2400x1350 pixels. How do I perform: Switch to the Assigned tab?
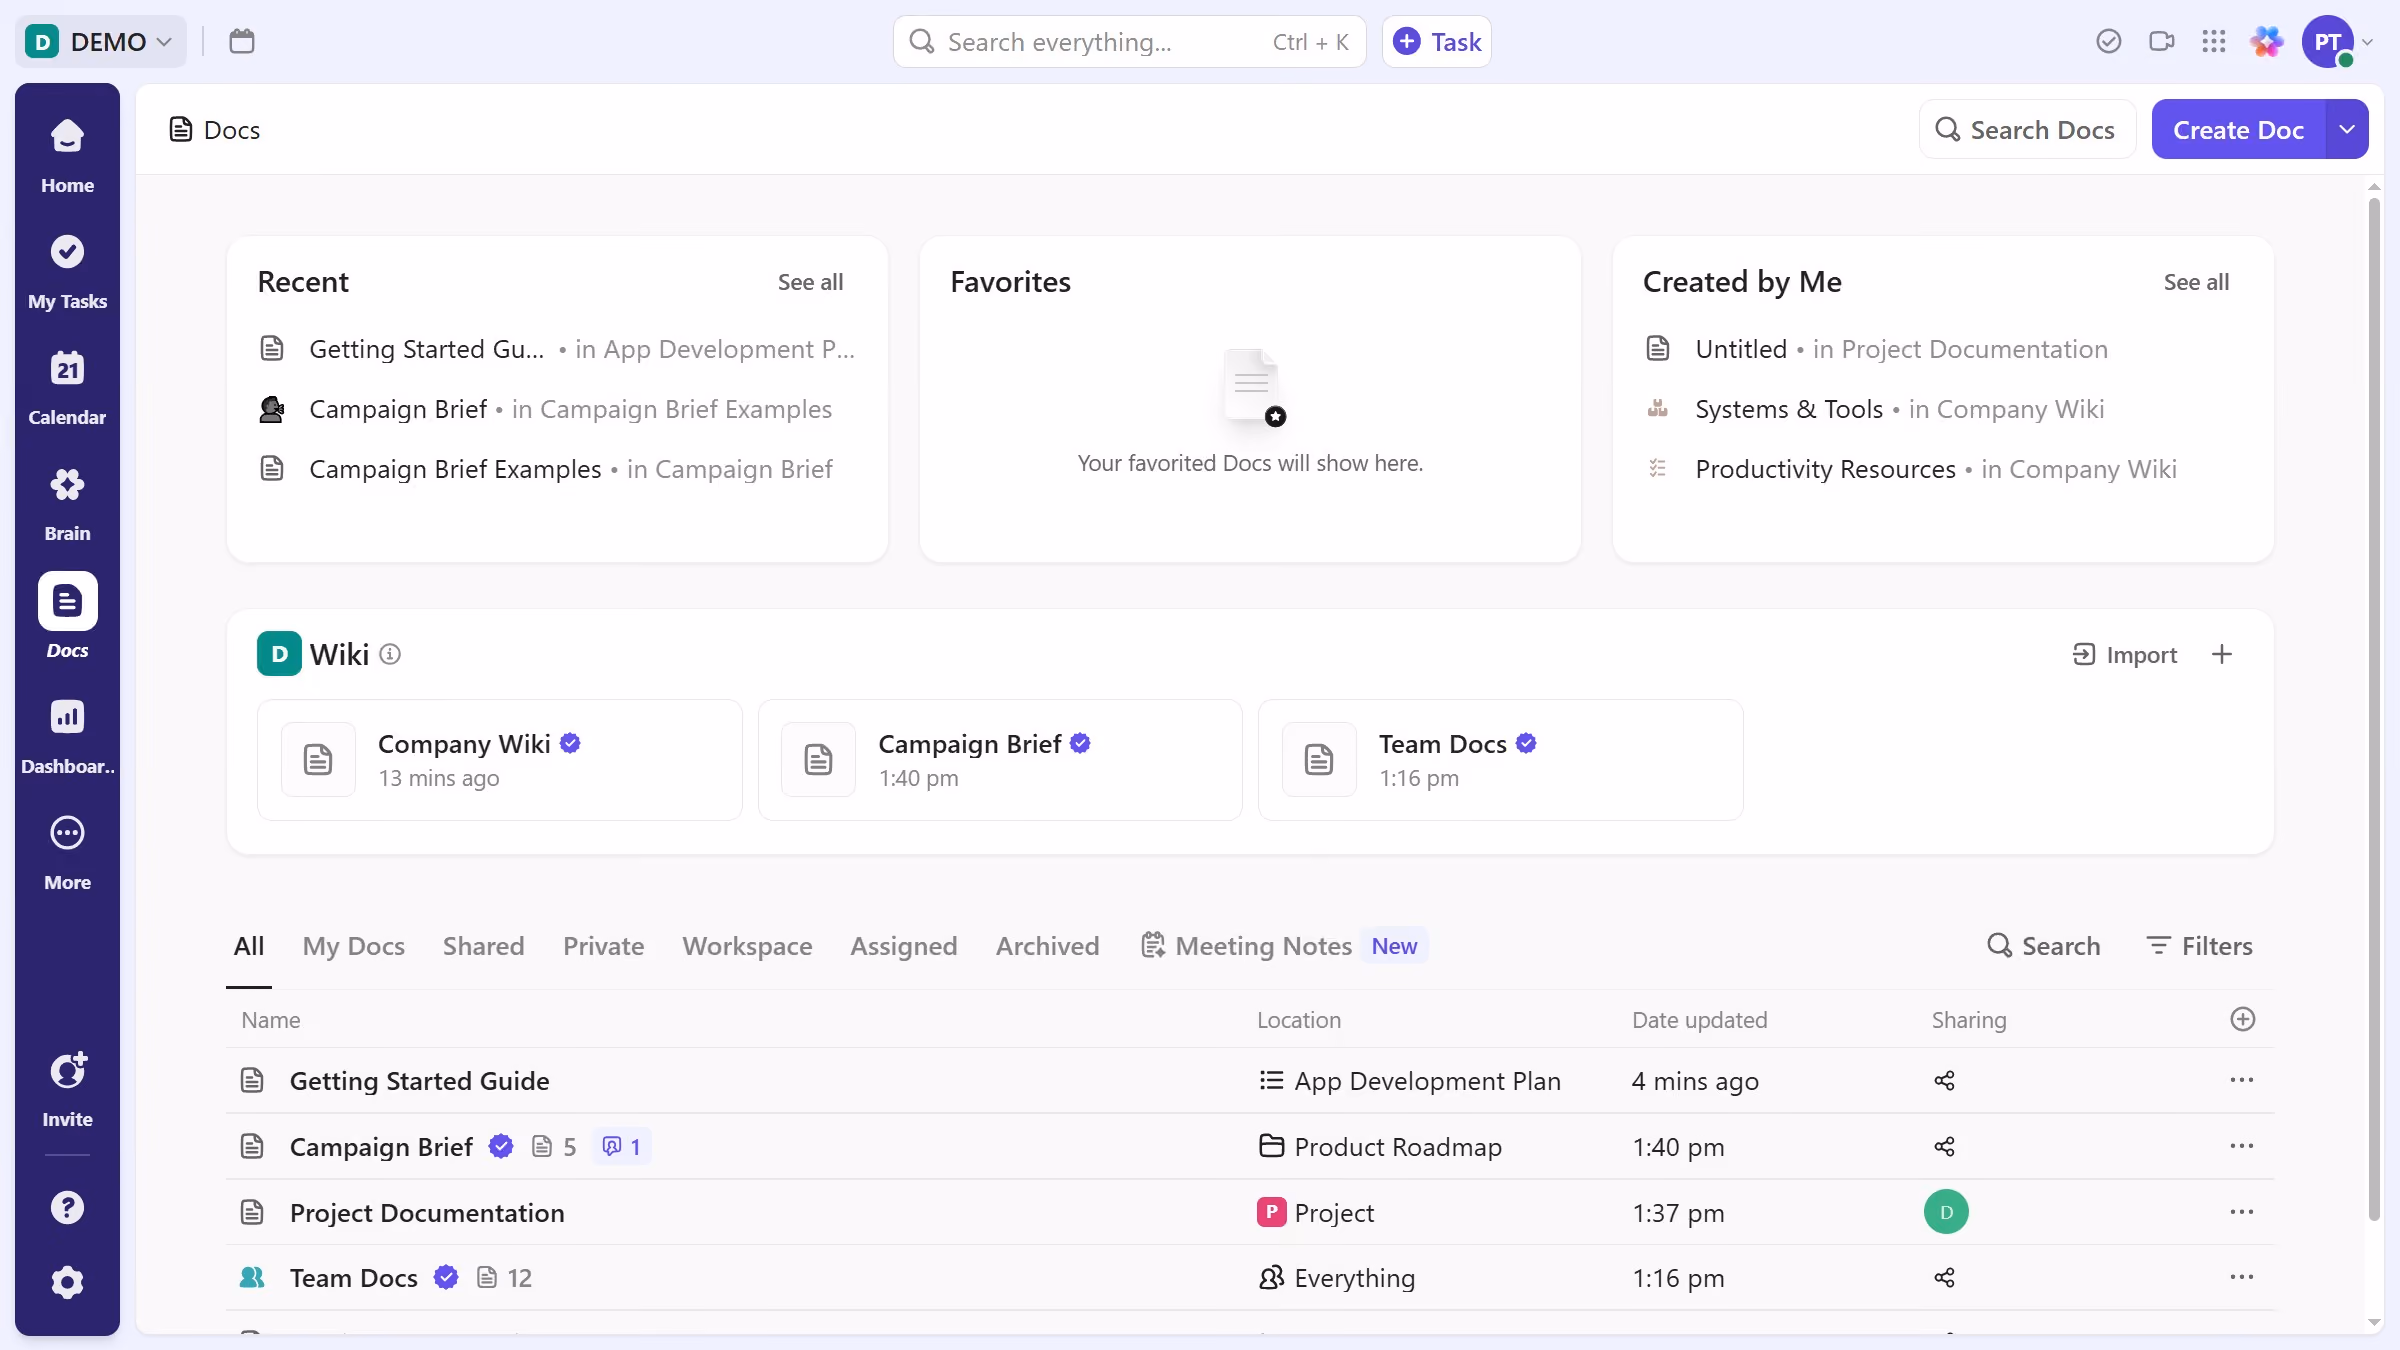(904, 946)
